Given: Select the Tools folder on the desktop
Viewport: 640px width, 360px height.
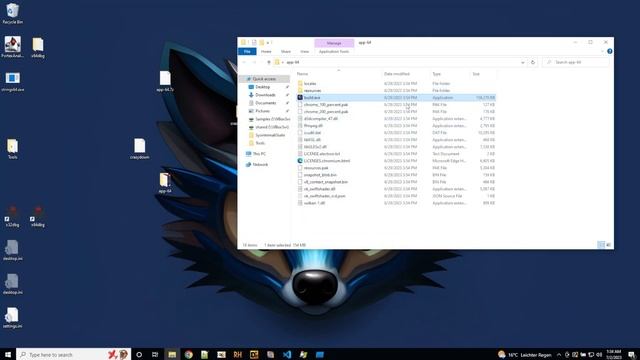Looking at the screenshot, I should [x=13, y=149].
